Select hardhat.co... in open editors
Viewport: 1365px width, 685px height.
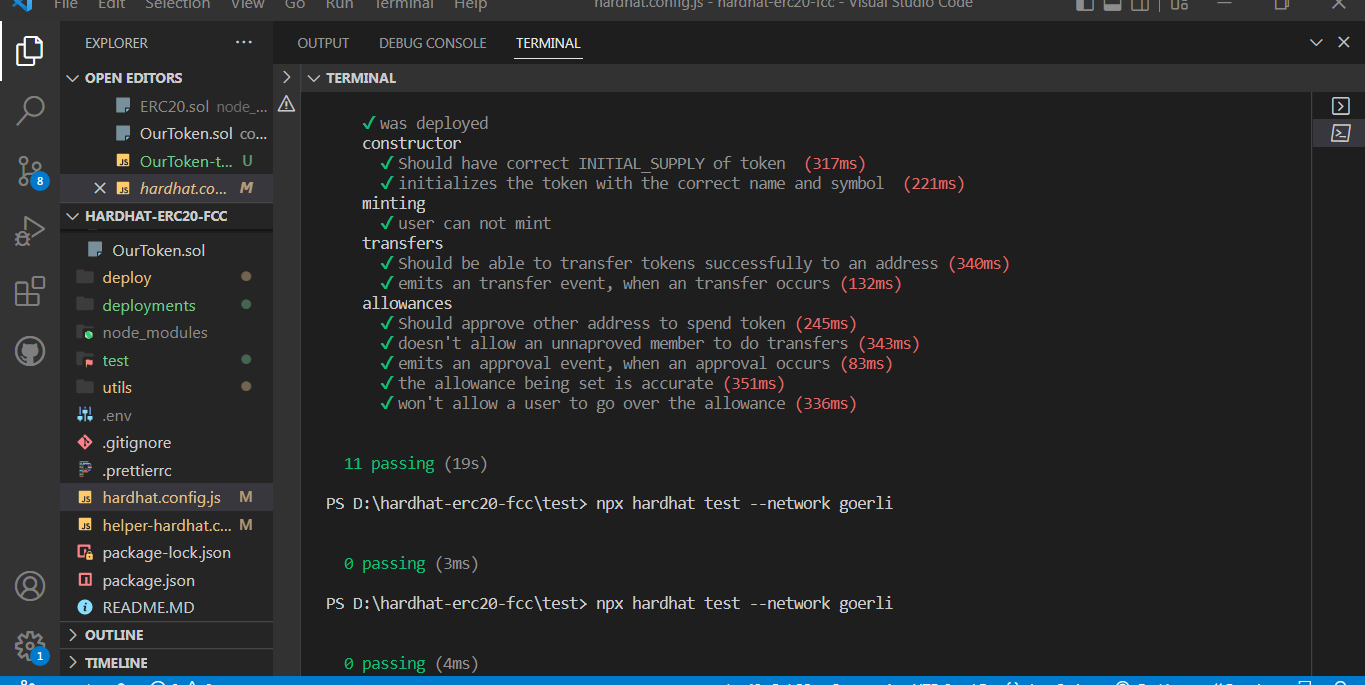click(166, 188)
